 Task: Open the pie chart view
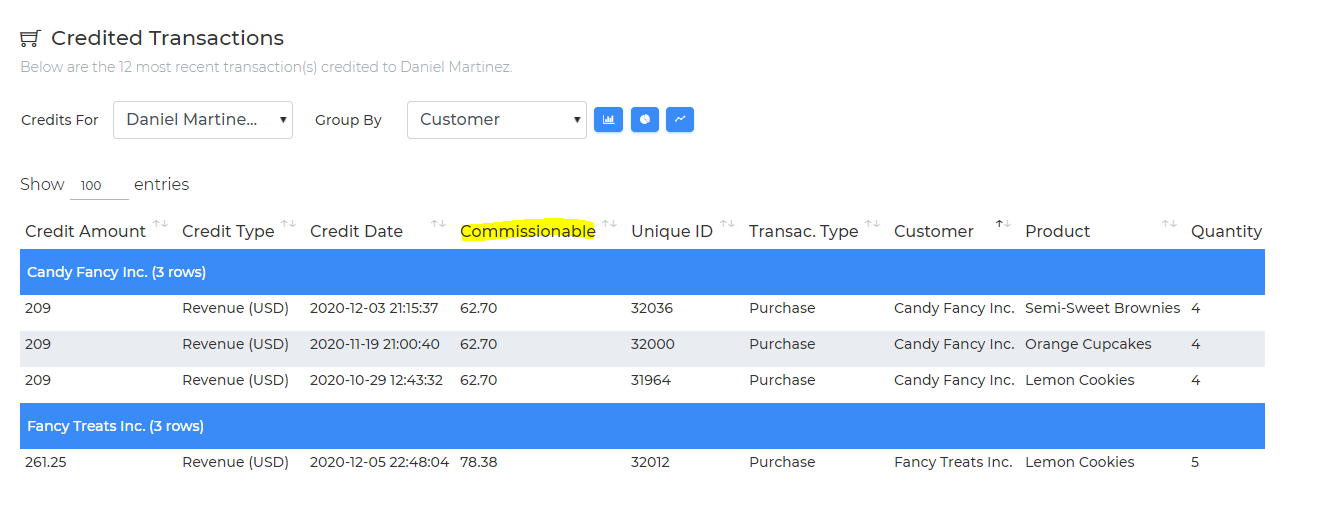tap(645, 119)
